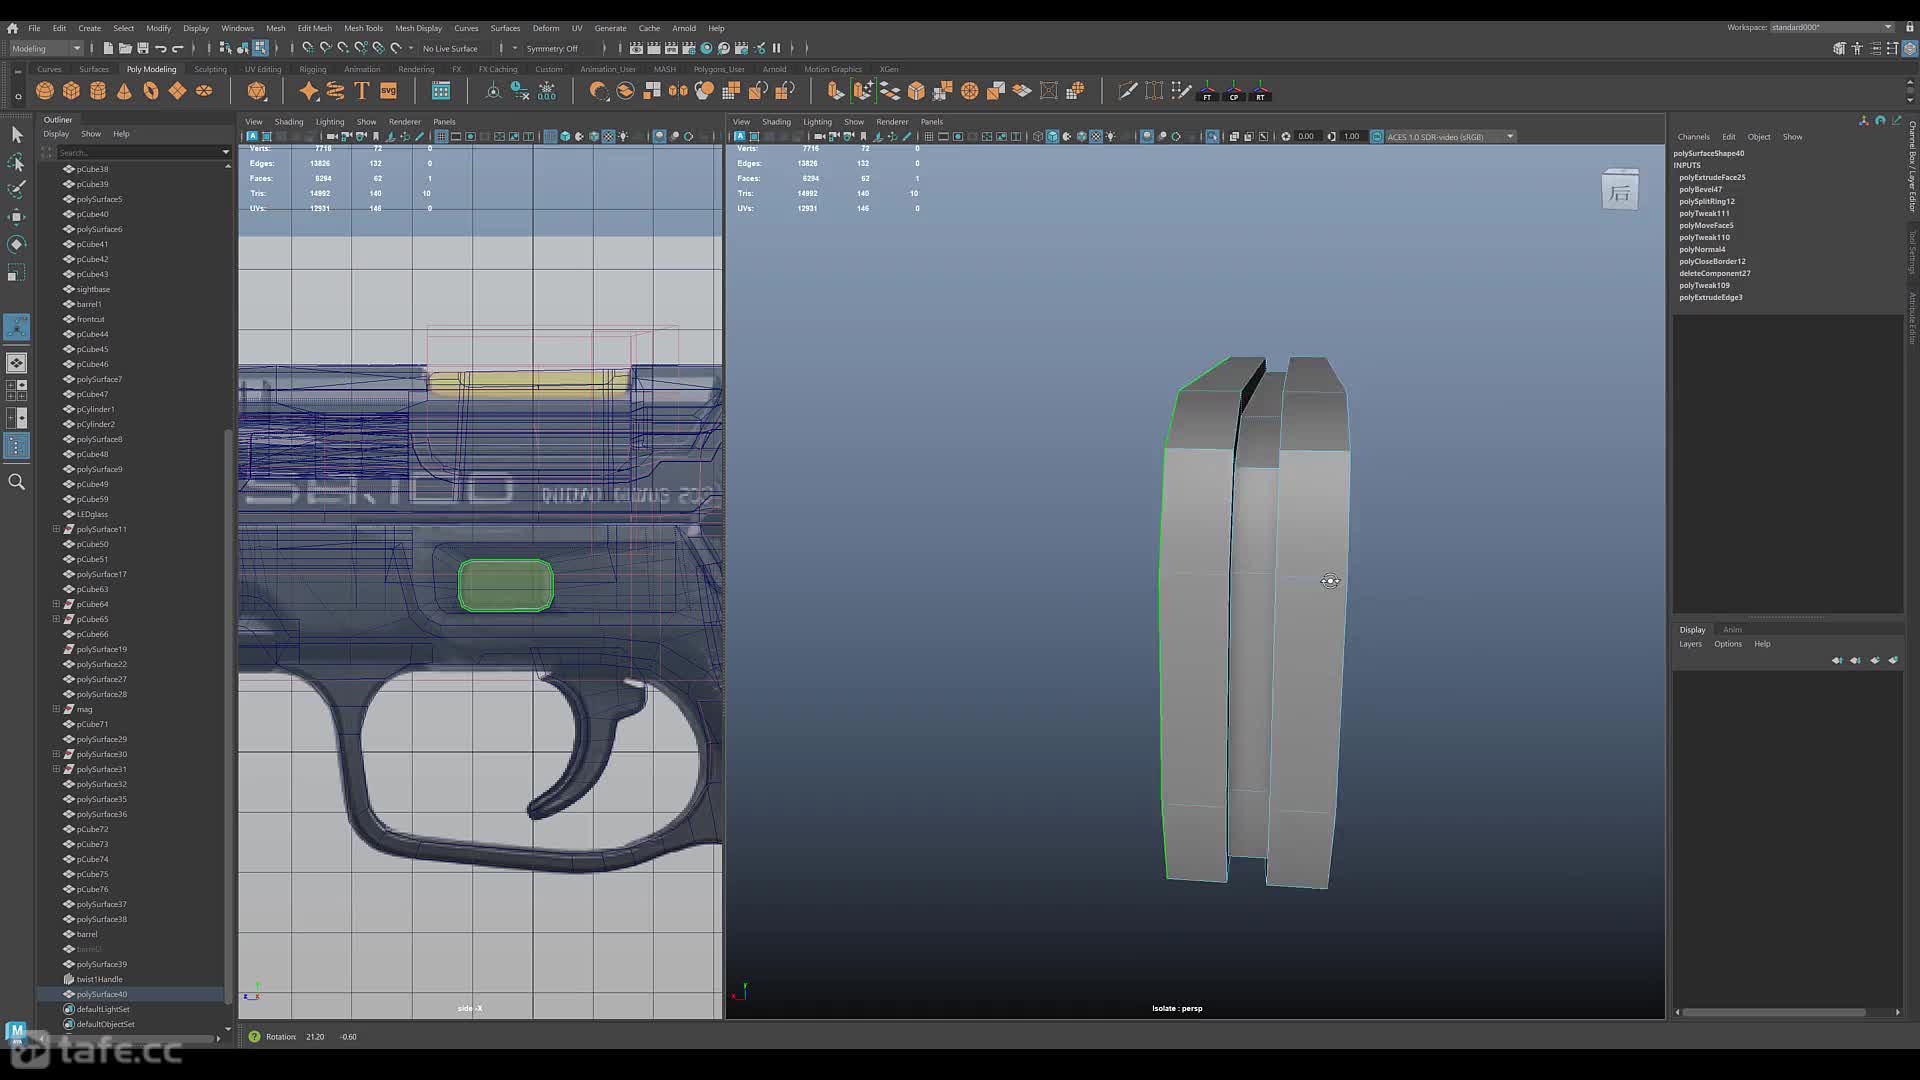Click the Channels menu in Channel Box
The image size is (1920, 1080).
(x=1693, y=136)
